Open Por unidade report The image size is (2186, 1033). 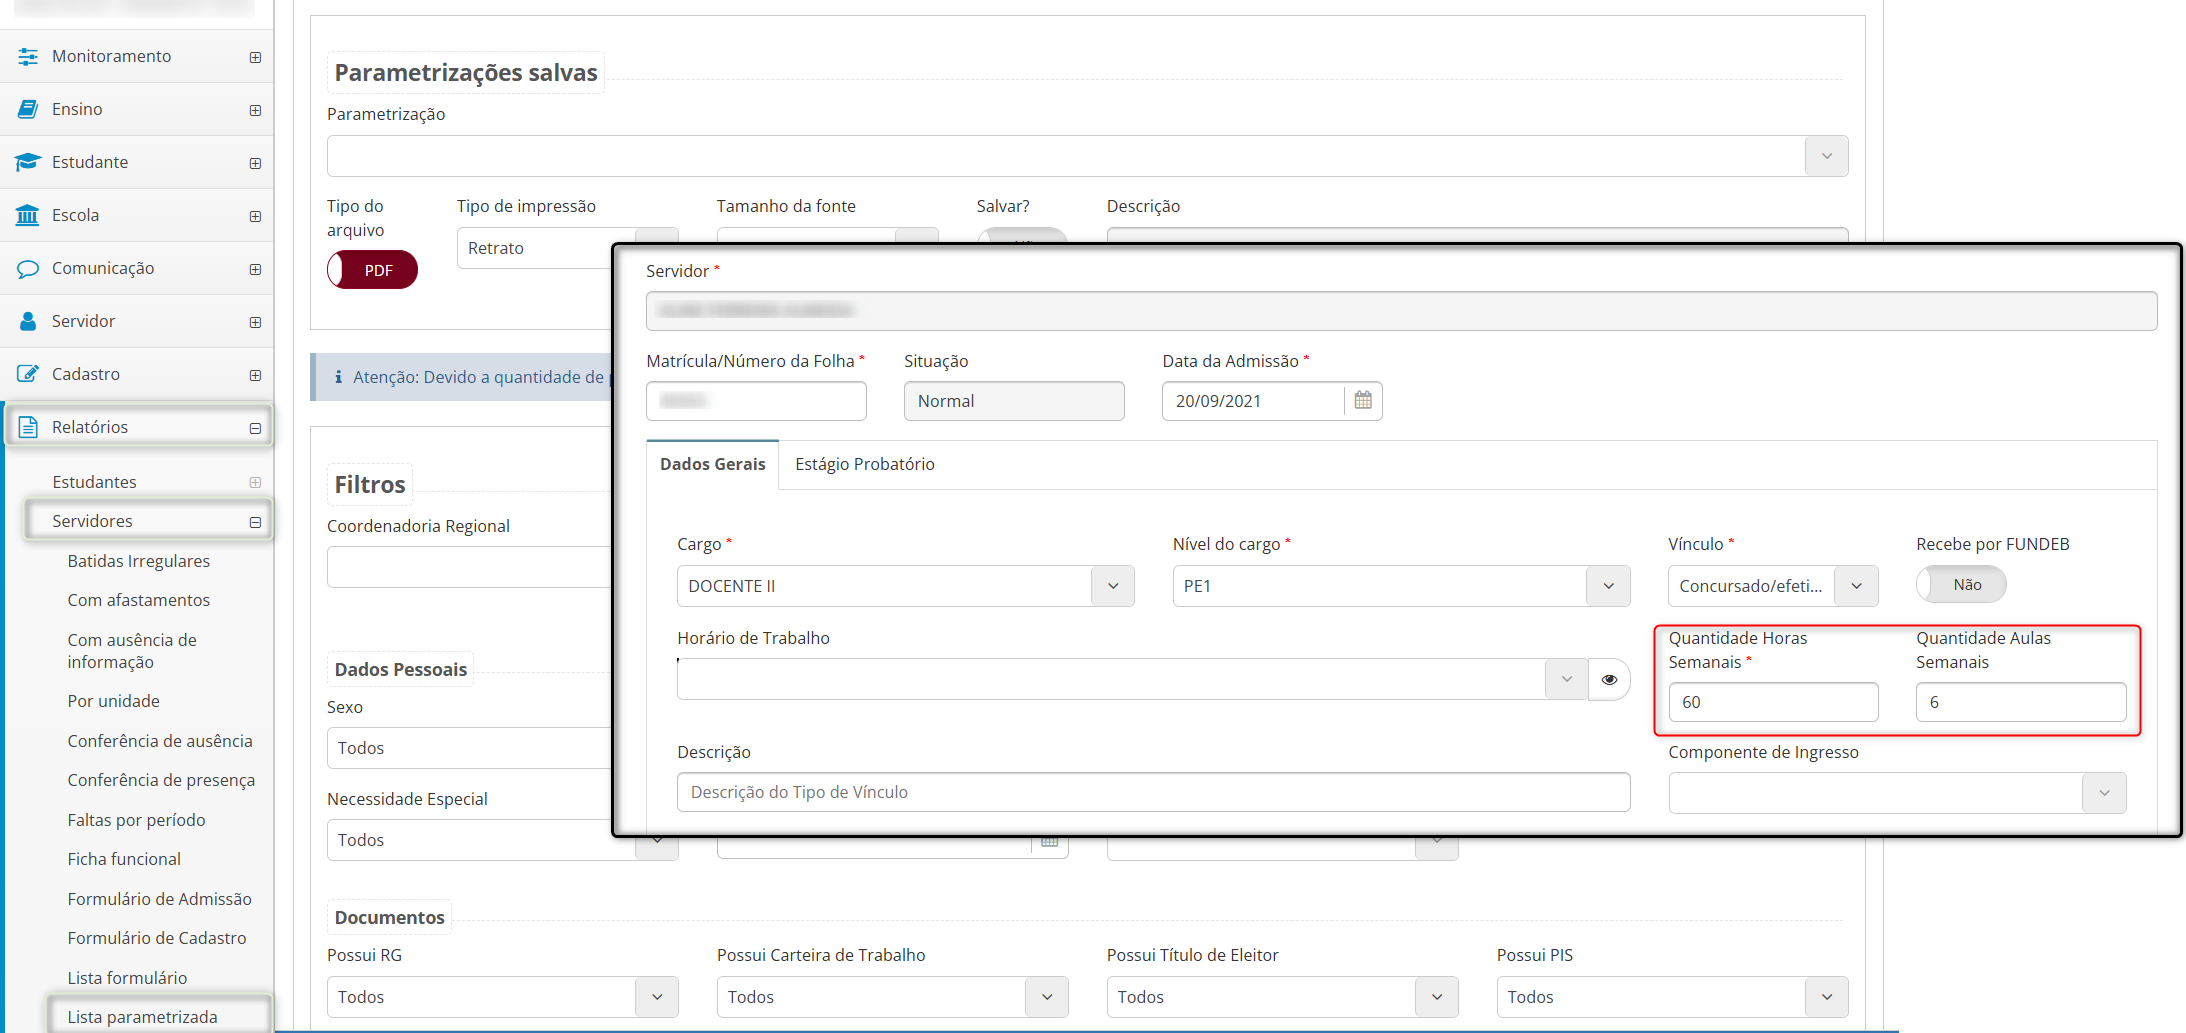point(114,701)
